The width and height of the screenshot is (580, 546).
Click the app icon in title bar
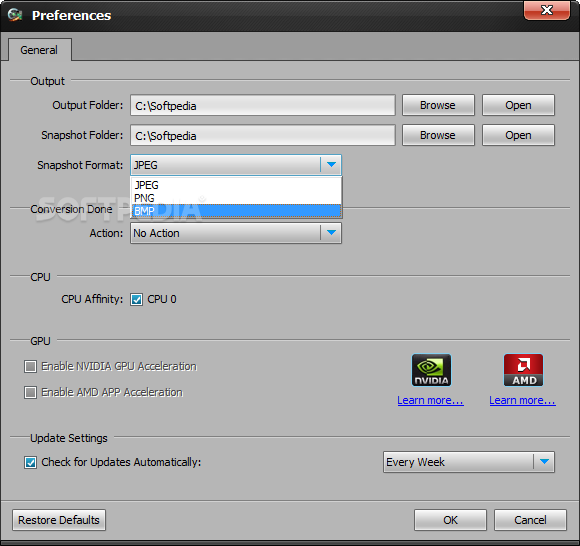tap(15, 15)
